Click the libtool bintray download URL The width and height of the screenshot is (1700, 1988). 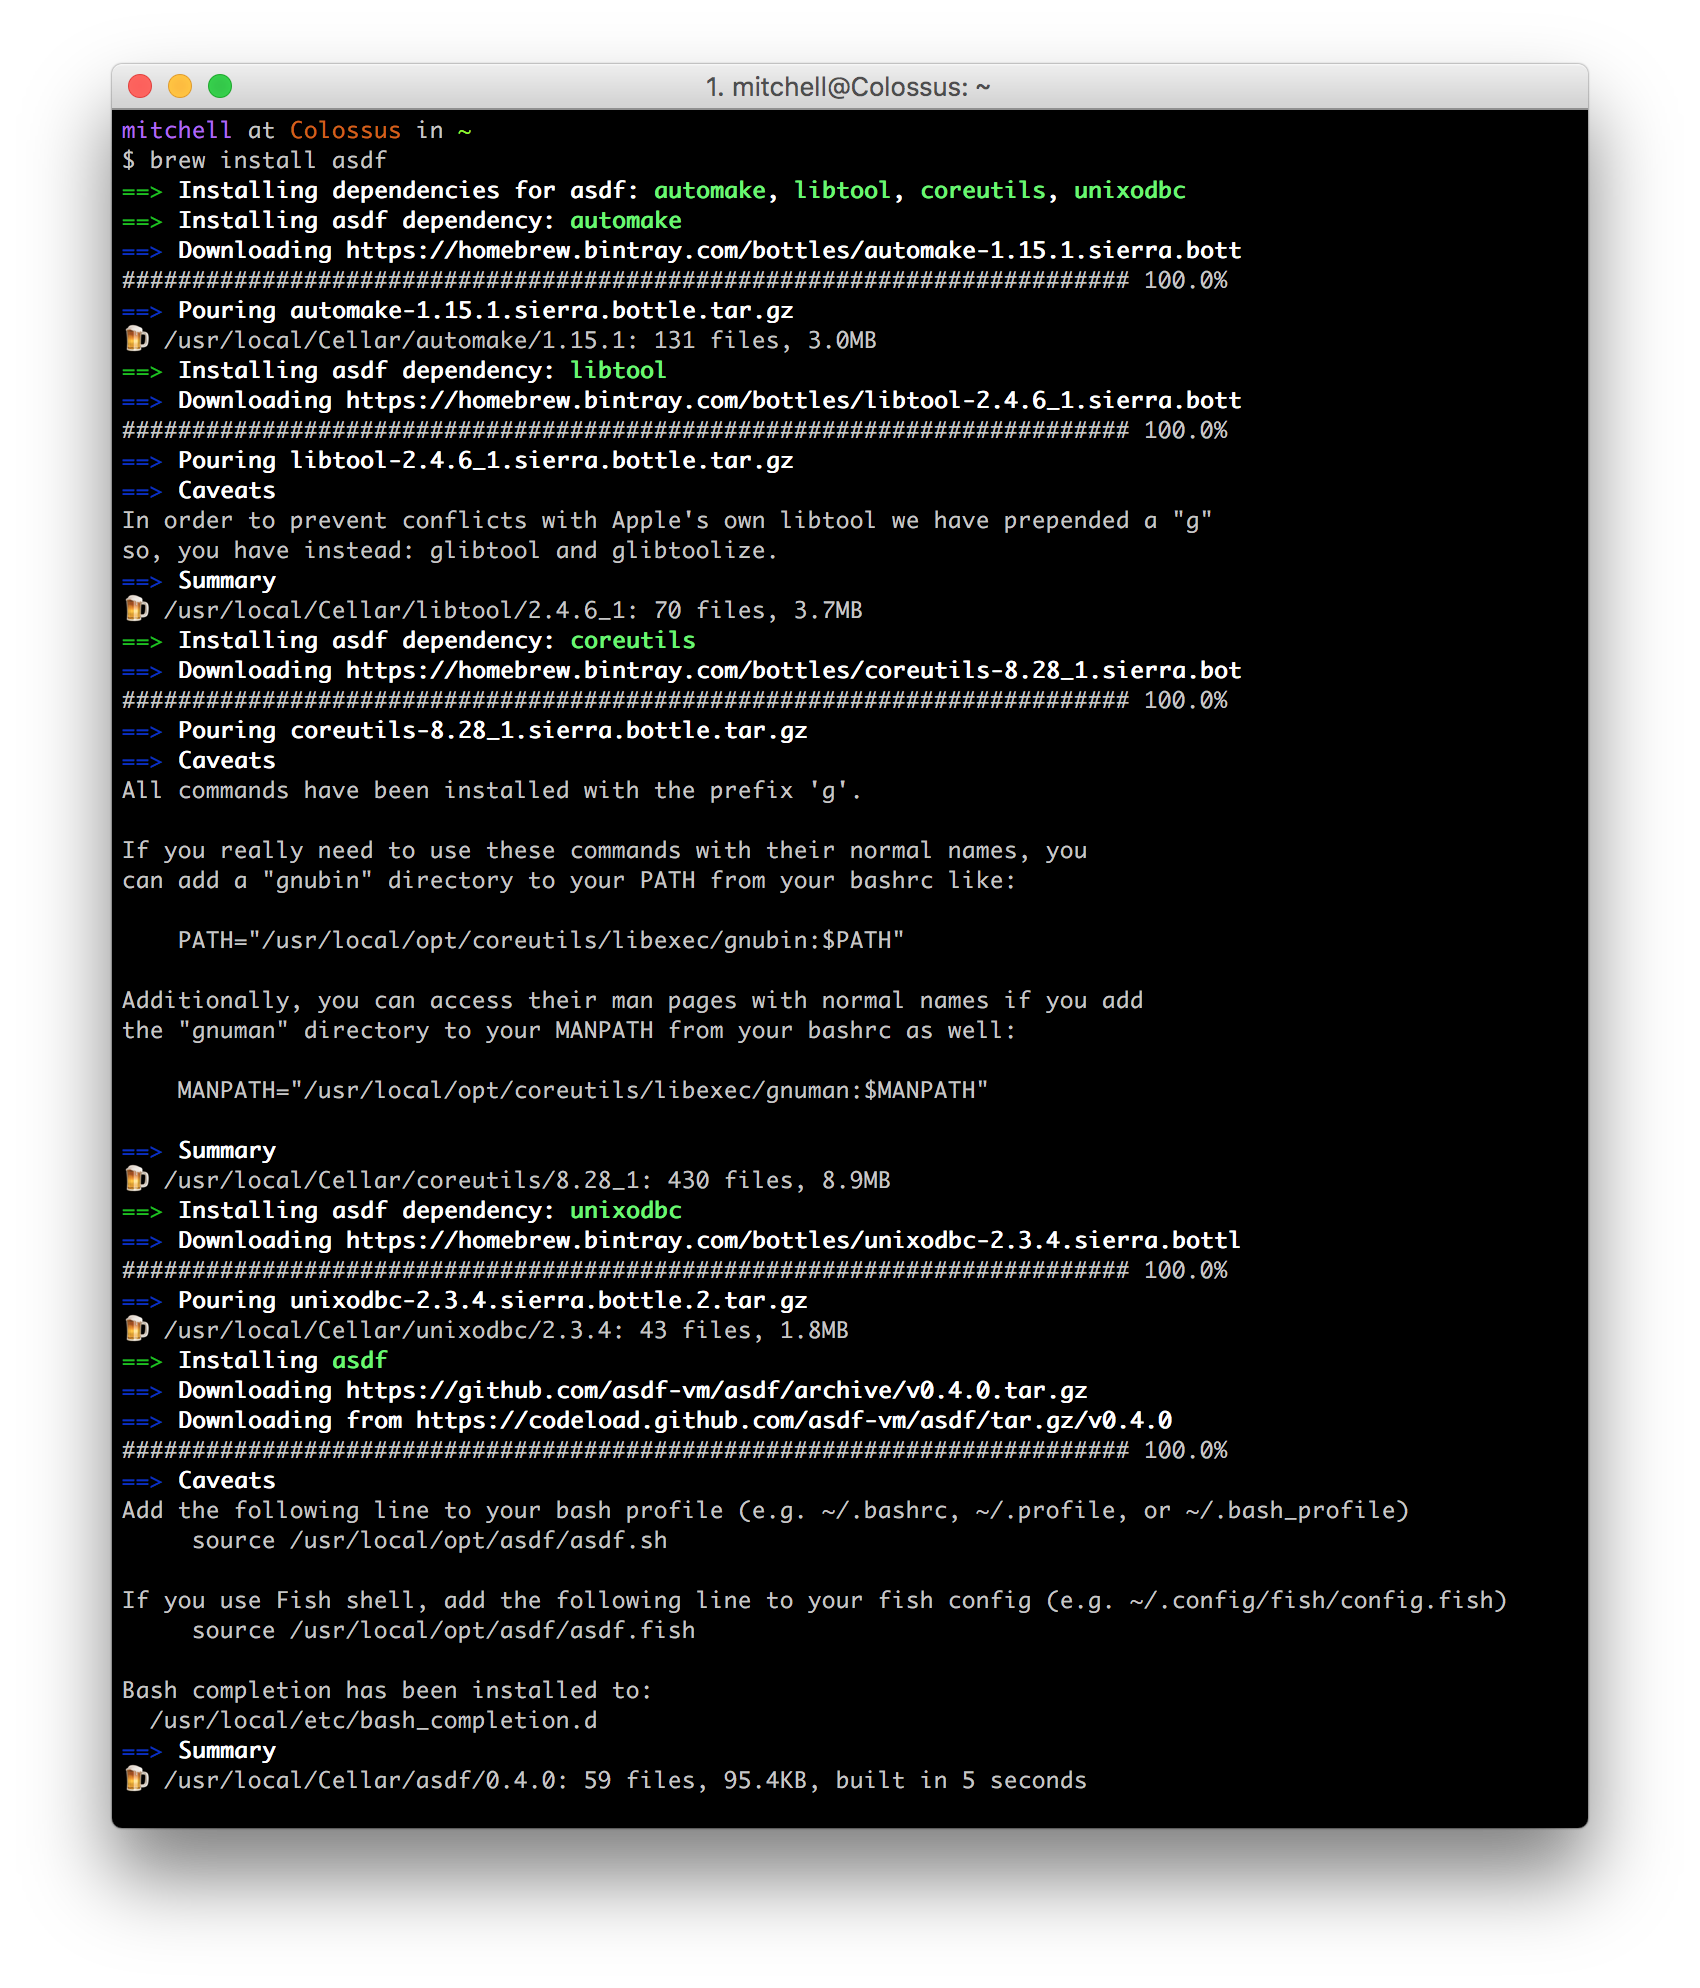point(794,400)
